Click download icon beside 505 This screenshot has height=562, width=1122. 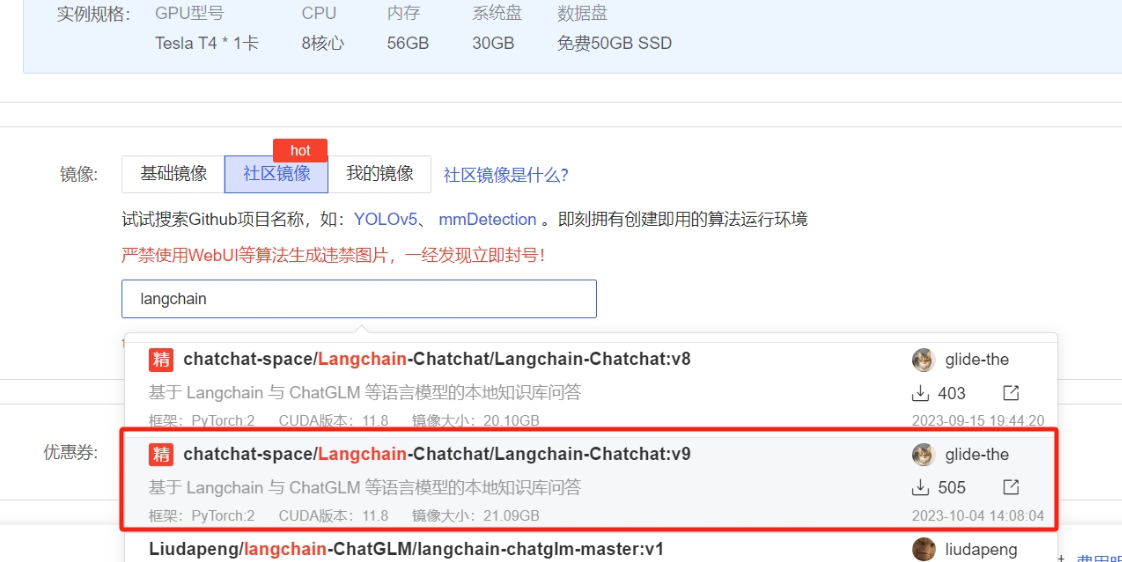[920, 488]
